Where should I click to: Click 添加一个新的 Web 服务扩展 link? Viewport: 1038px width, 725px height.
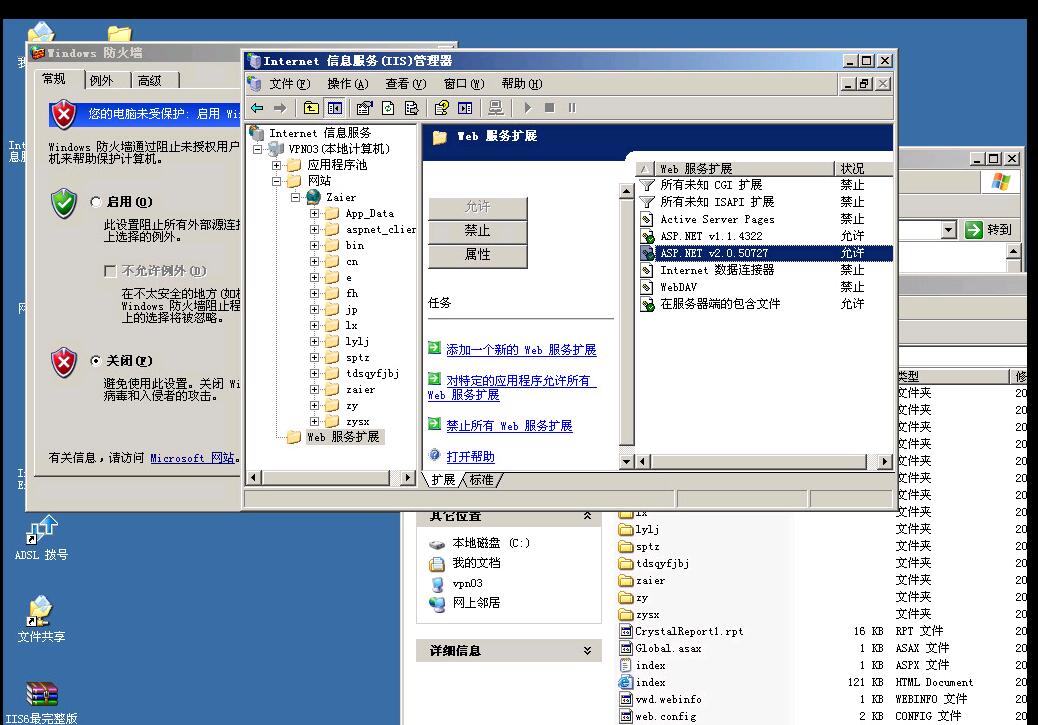521,350
